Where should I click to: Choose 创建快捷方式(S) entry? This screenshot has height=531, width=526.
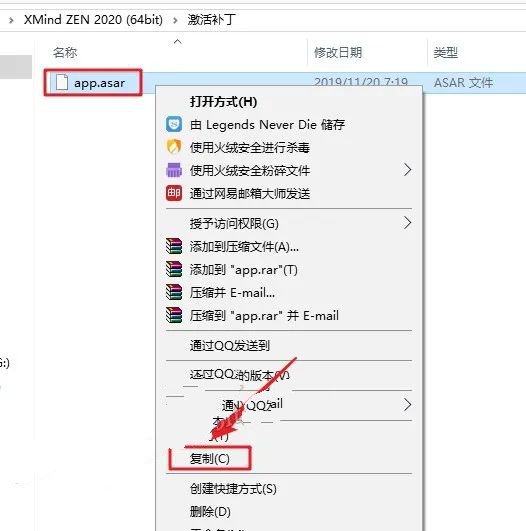tap(233, 489)
